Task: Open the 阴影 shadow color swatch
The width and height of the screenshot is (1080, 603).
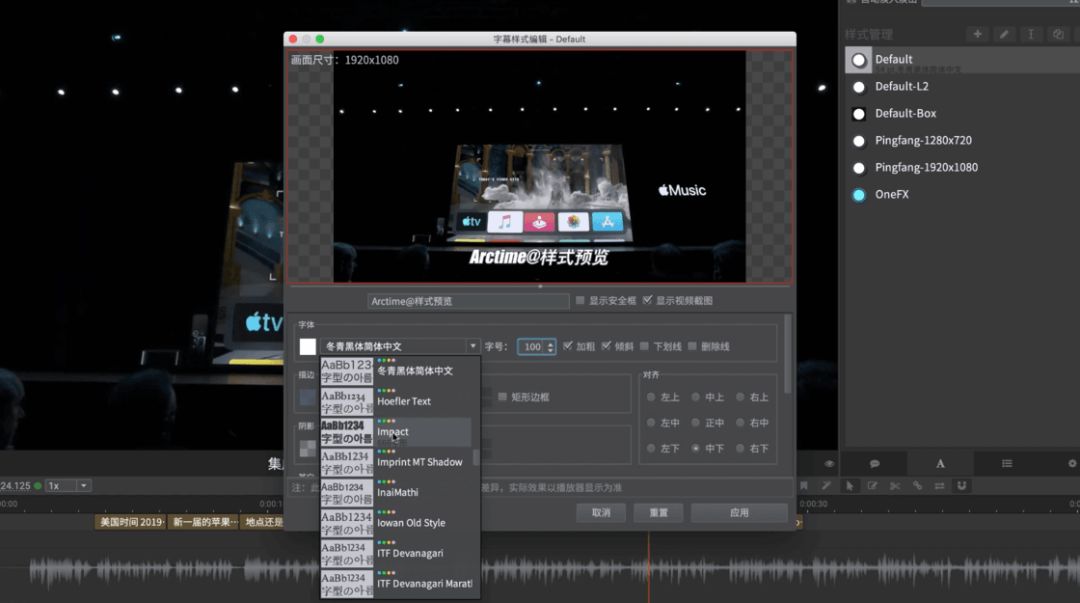Action: pyautogui.click(x=308, y=449)
